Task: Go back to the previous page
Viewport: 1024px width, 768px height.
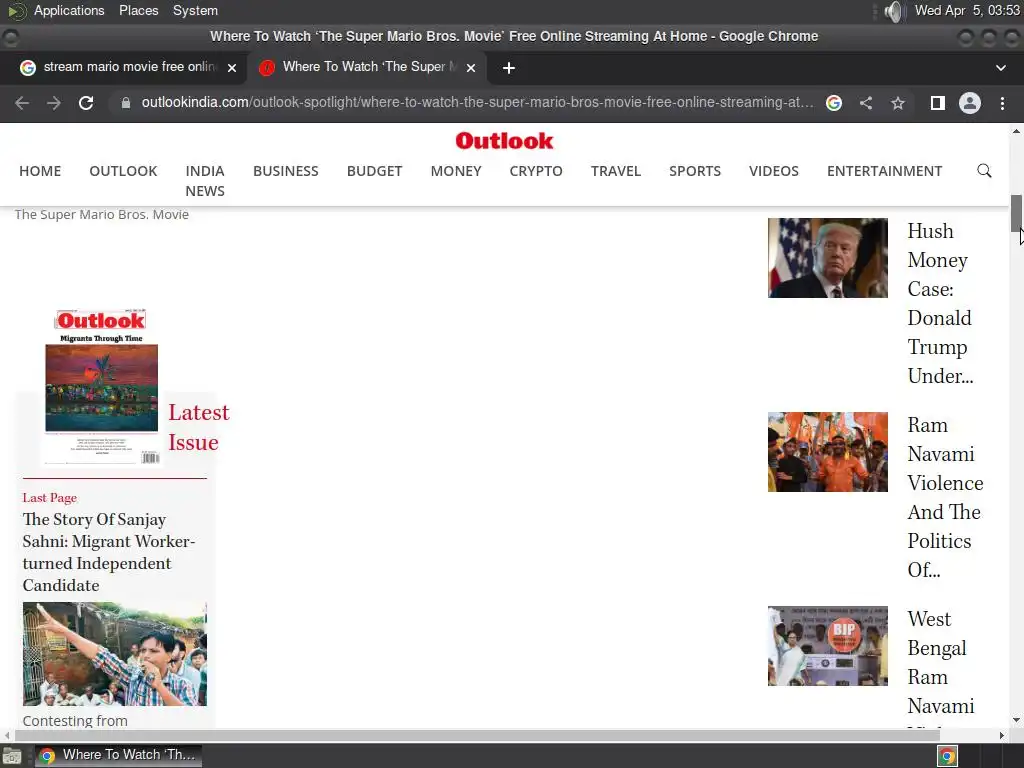Action: click(x=22, y=103)
